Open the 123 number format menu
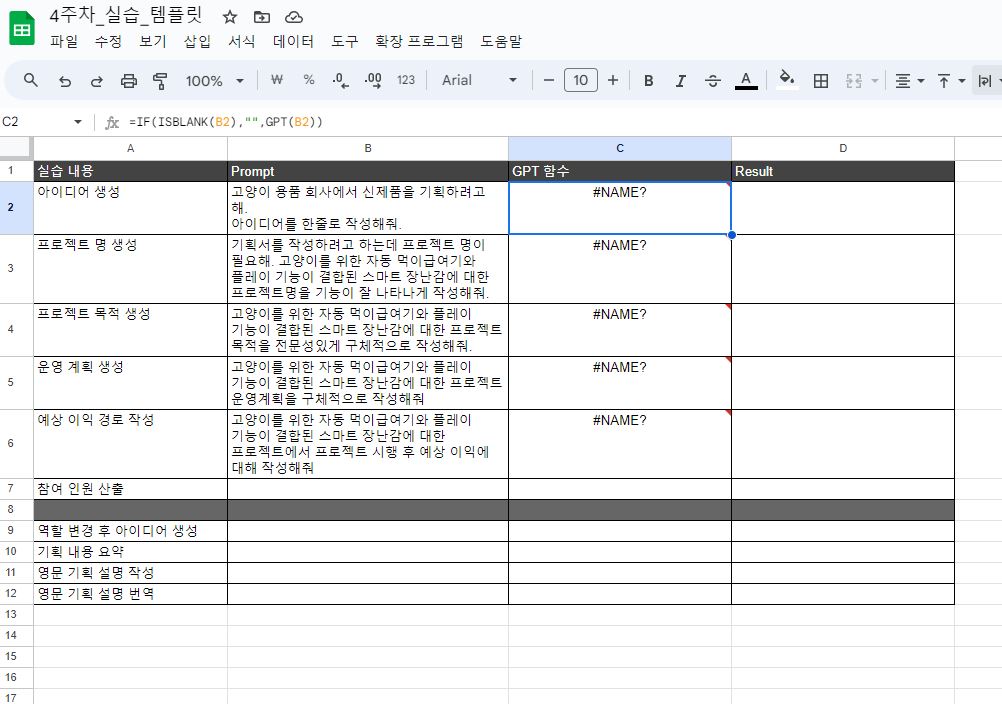 [406, 80]
